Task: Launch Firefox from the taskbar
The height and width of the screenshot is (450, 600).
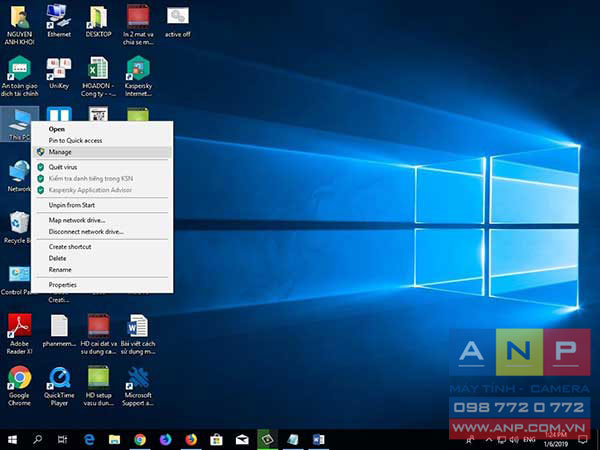Action: click(191, 439)
